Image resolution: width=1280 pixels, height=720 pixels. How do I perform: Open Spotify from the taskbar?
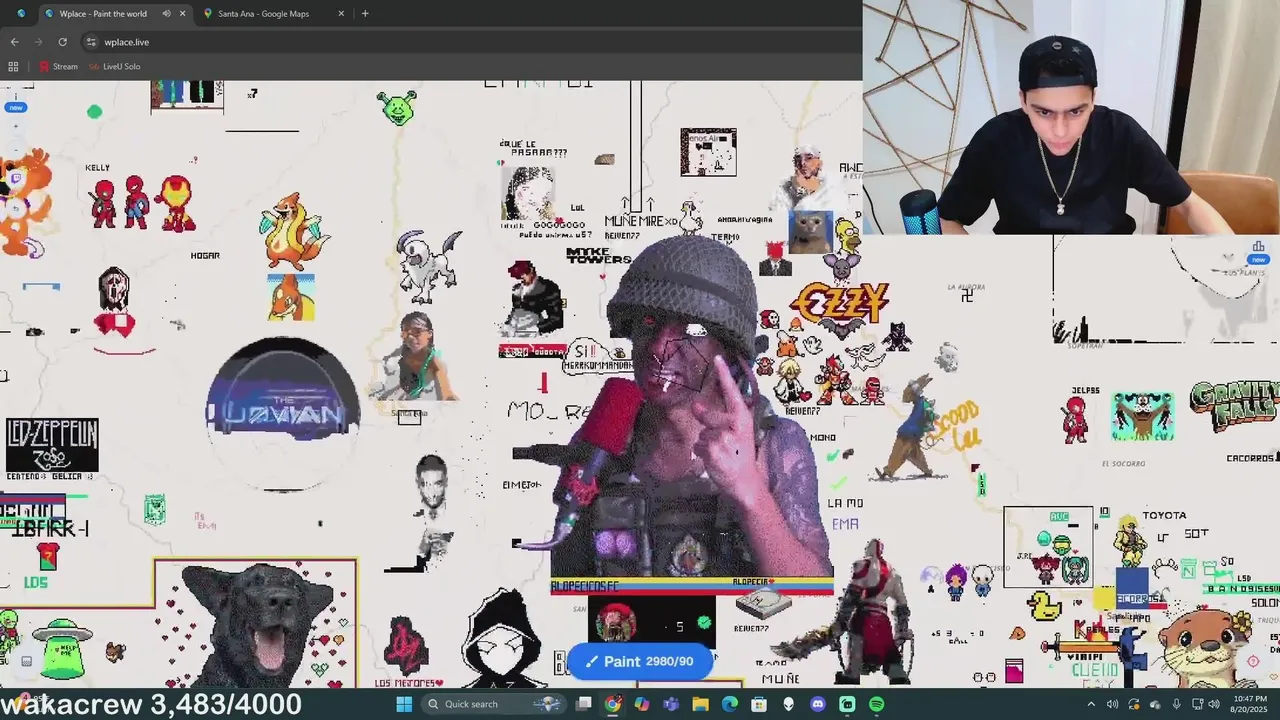pos(877,704)
